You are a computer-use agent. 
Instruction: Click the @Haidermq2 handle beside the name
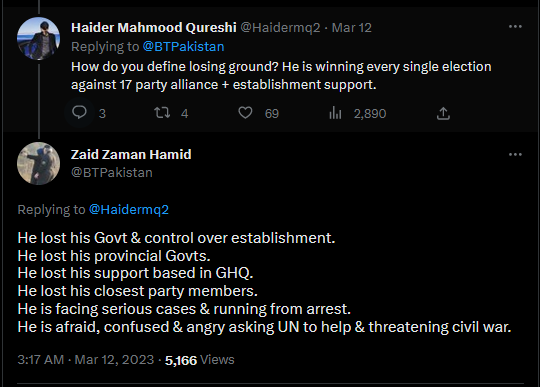click(280, 28)
